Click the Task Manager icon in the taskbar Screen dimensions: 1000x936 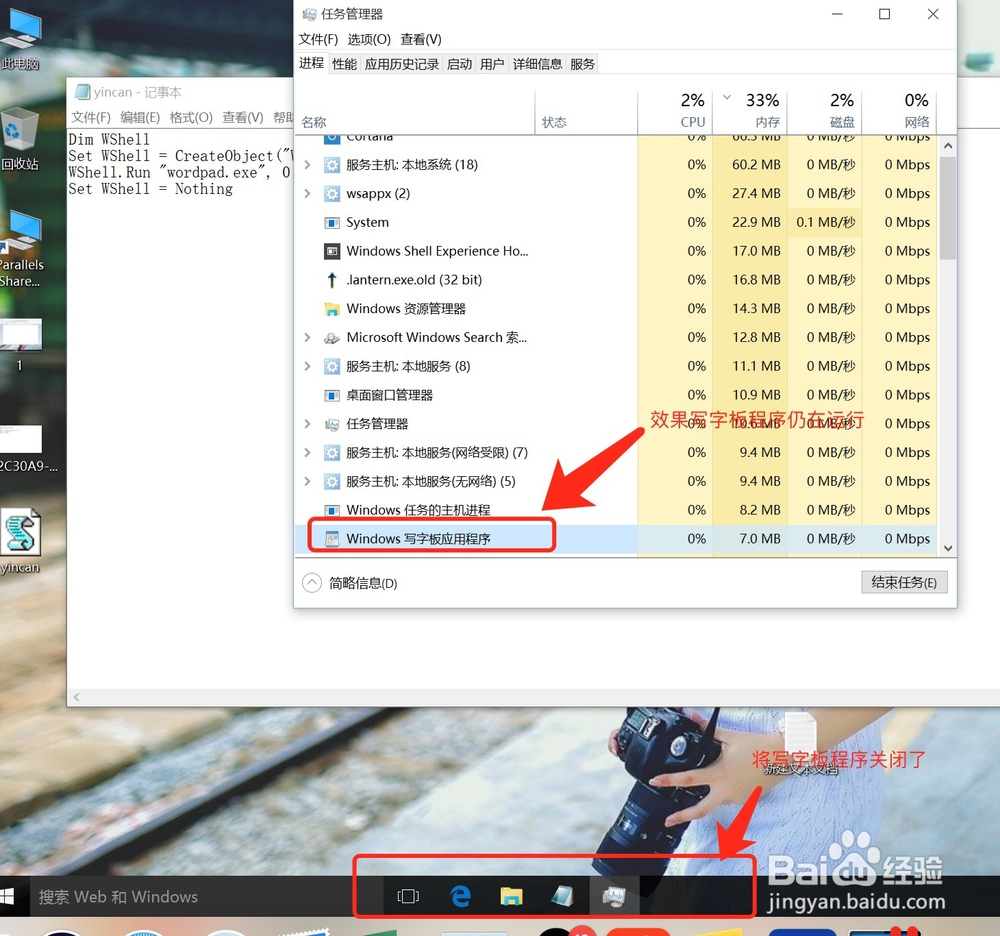coord(614,896)
